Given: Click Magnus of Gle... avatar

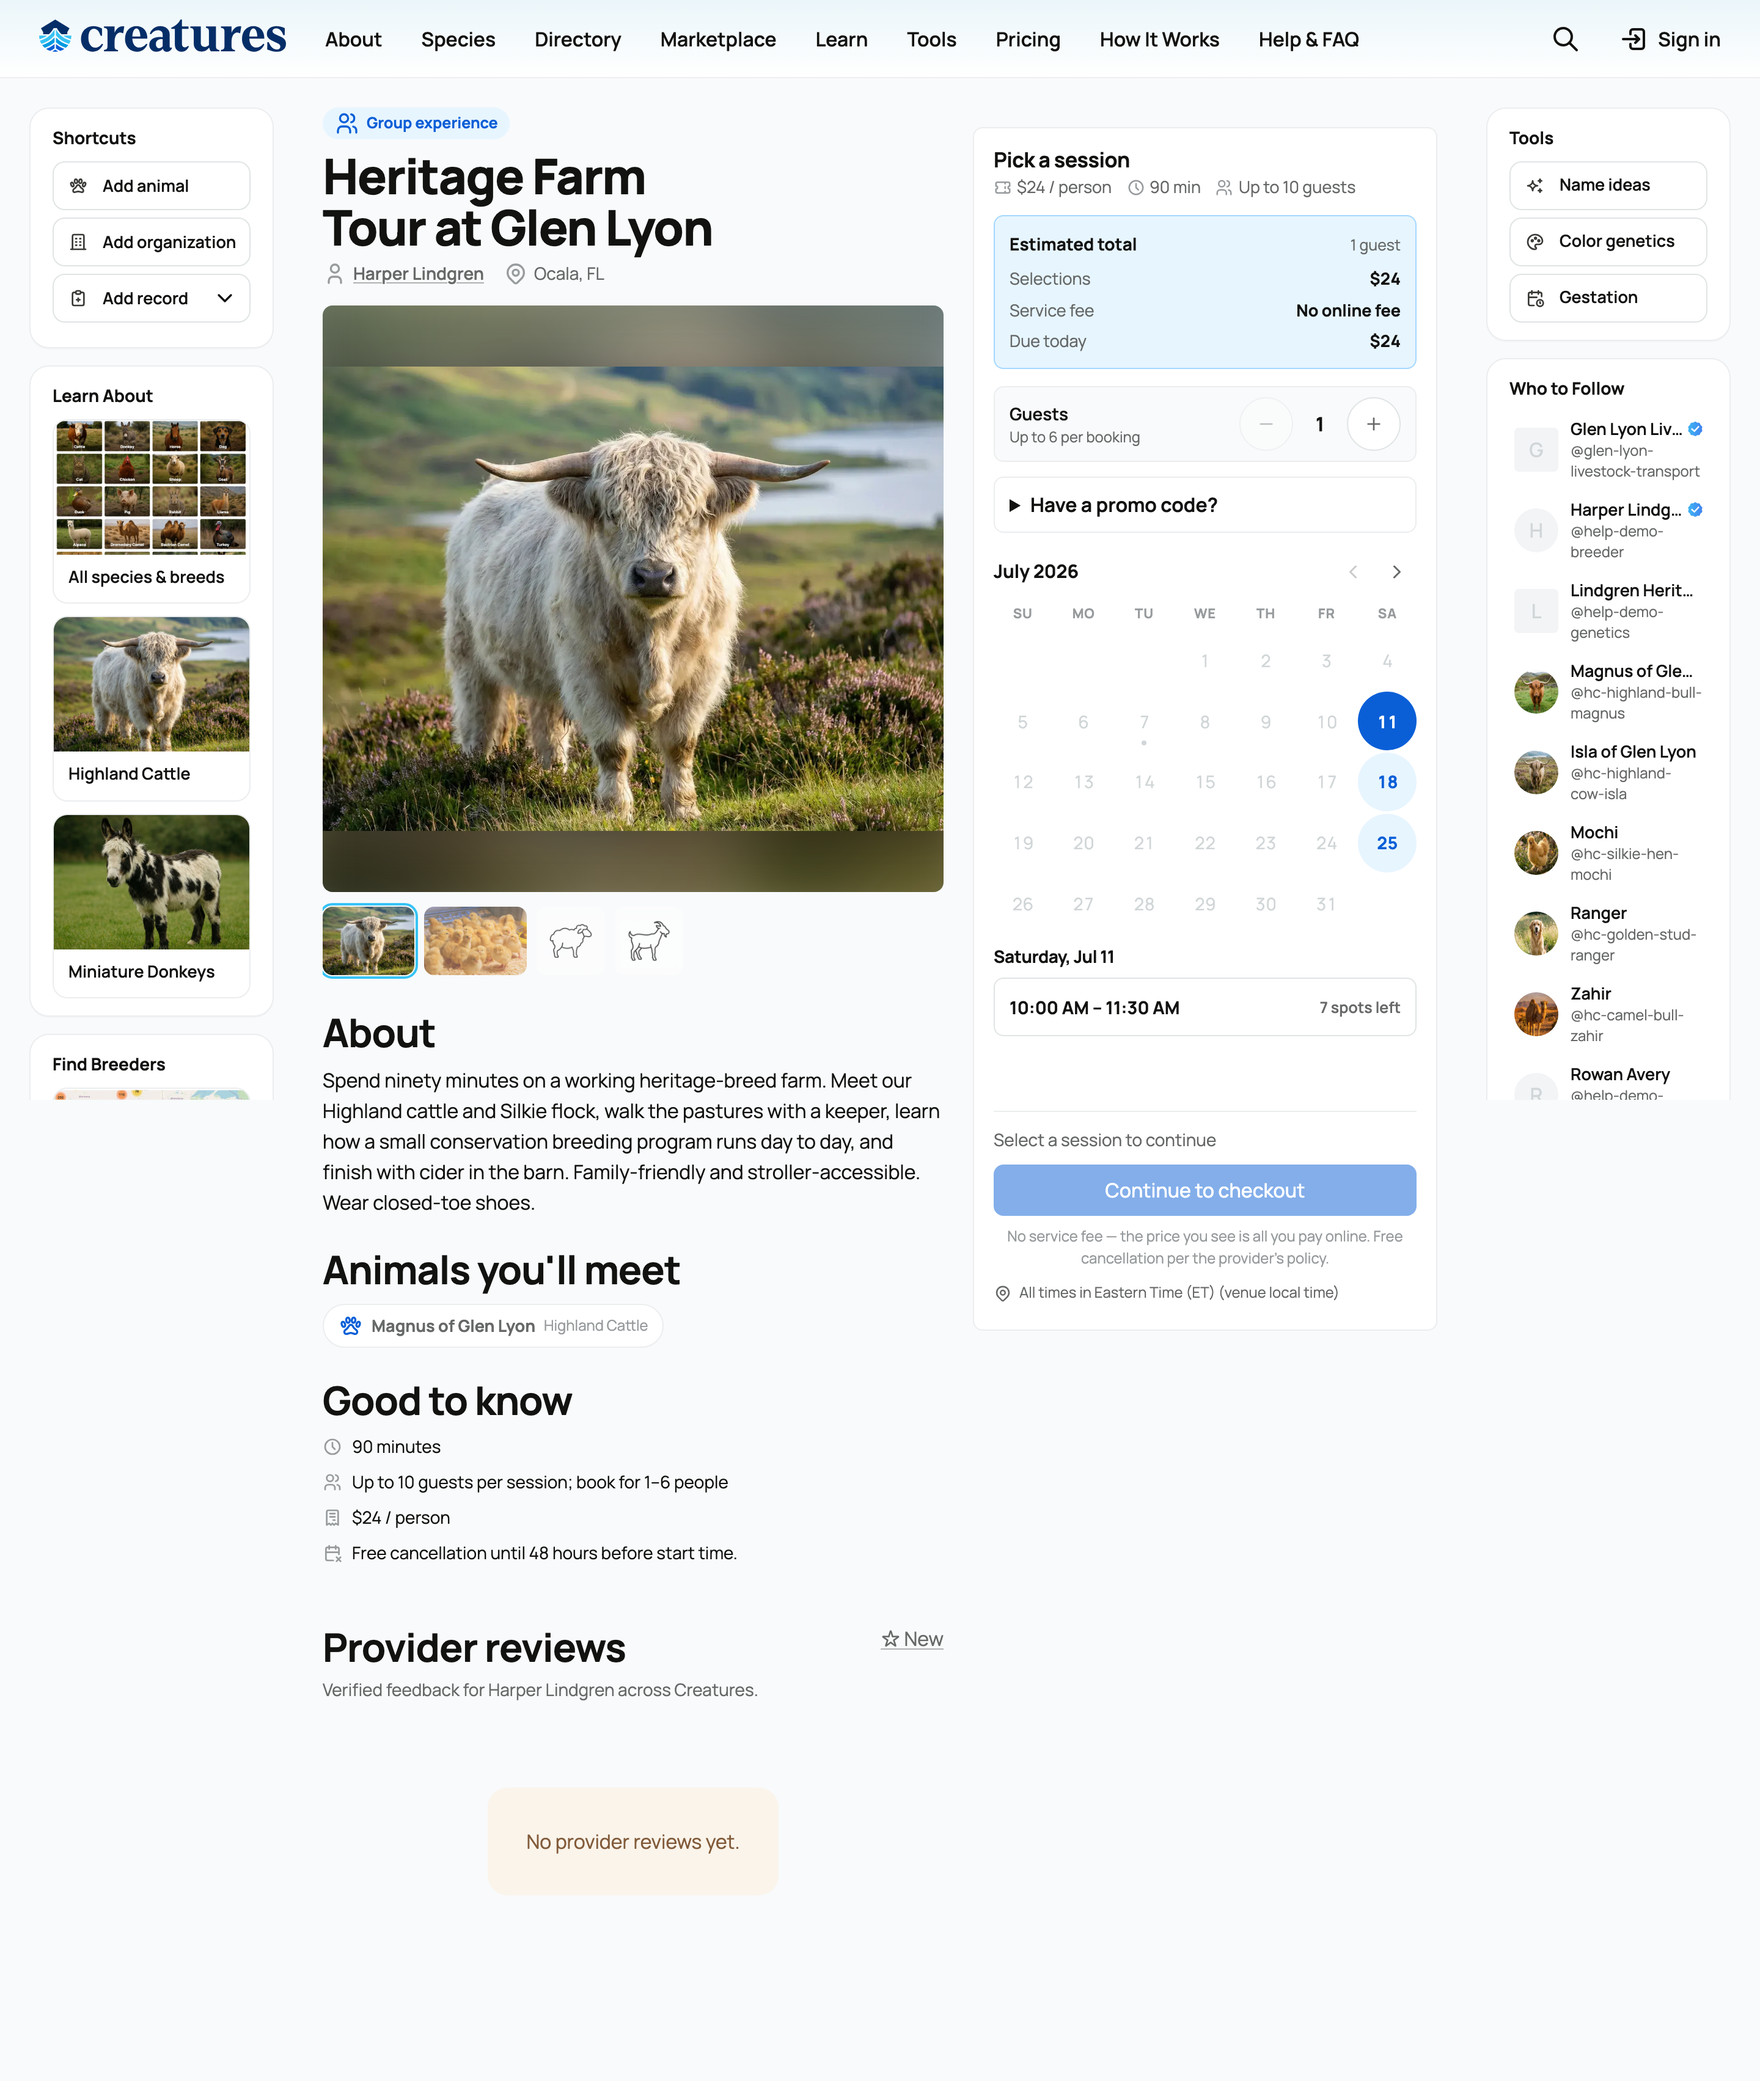Looking at the screenshot, I should click(x=1536, y=691).
